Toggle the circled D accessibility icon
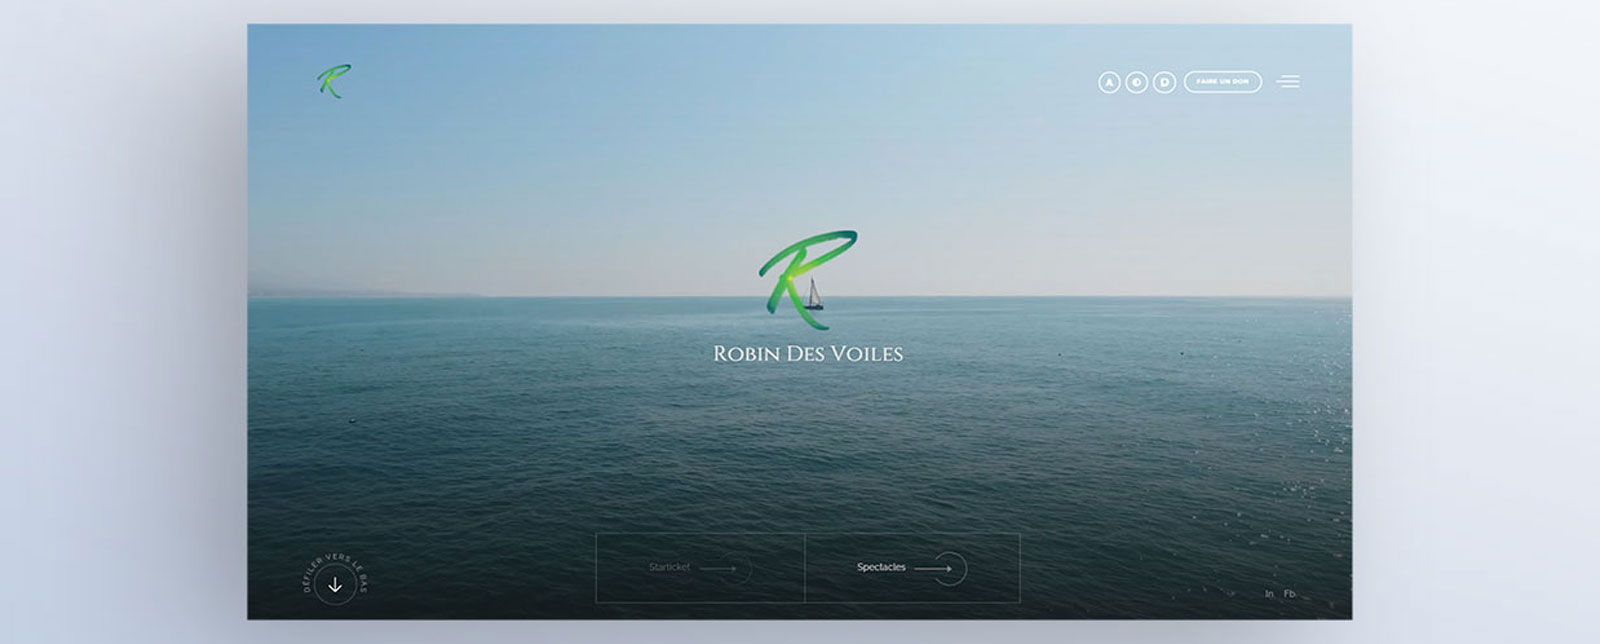 (x=1164, y=82)
